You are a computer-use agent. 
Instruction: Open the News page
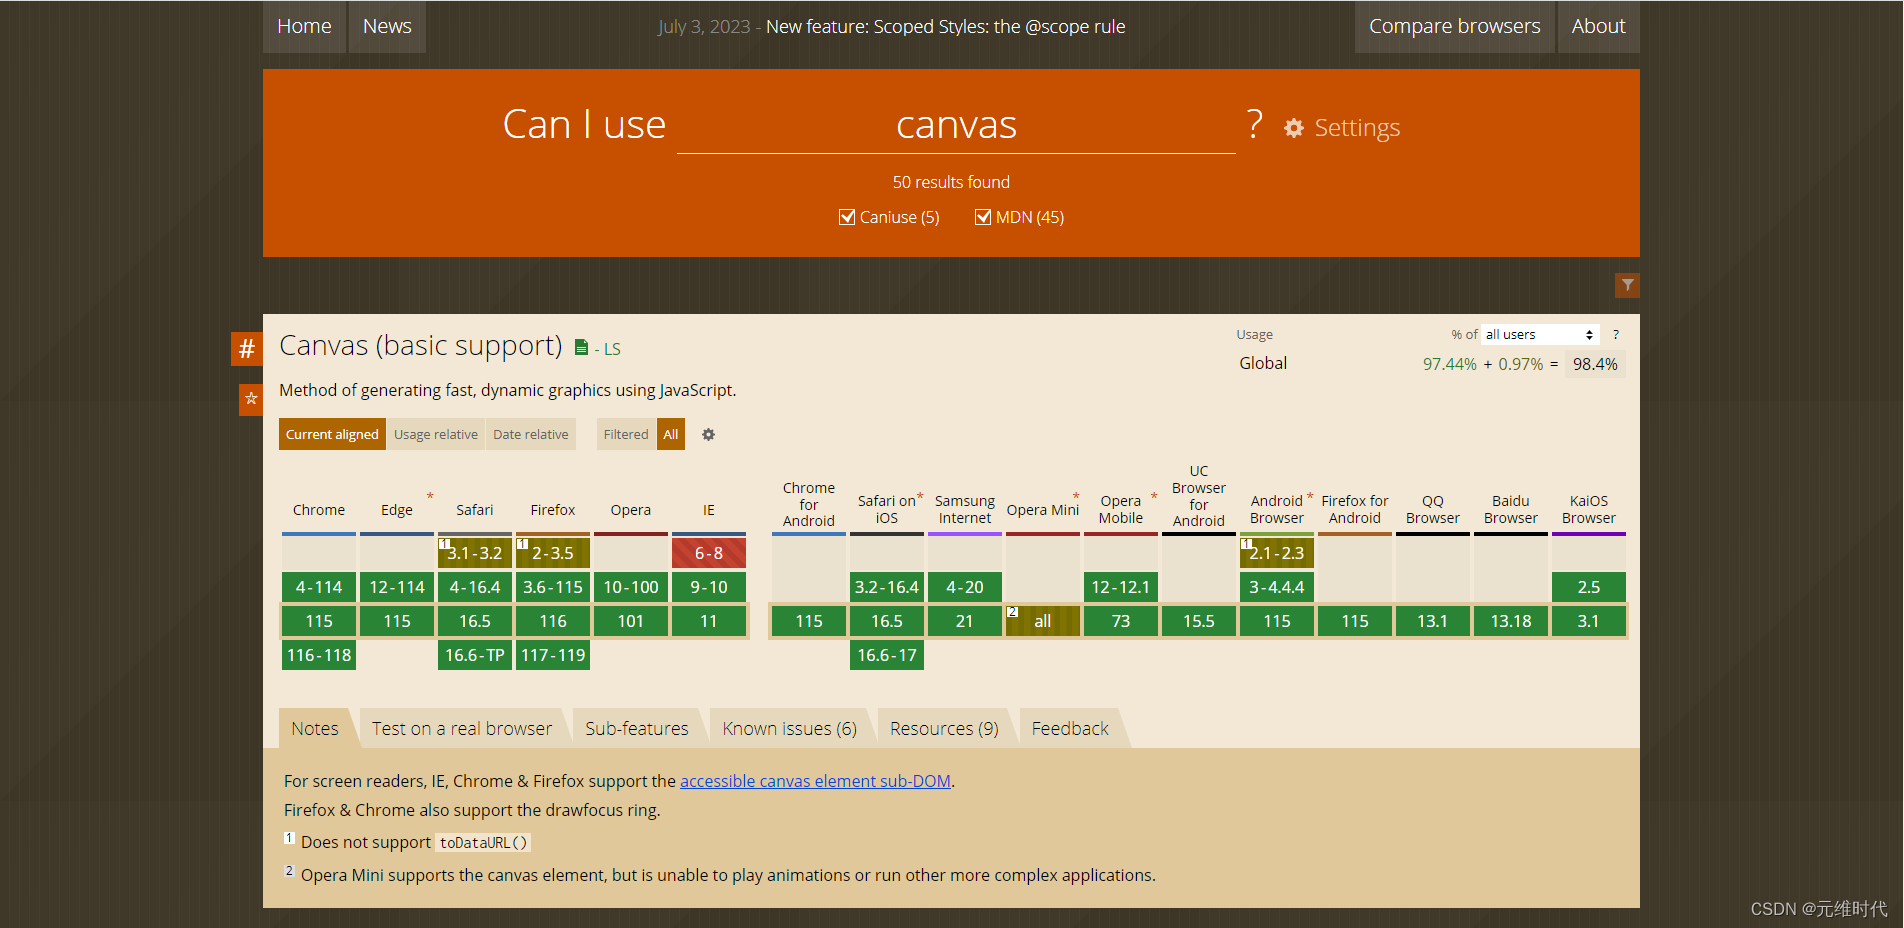point(387,27)
